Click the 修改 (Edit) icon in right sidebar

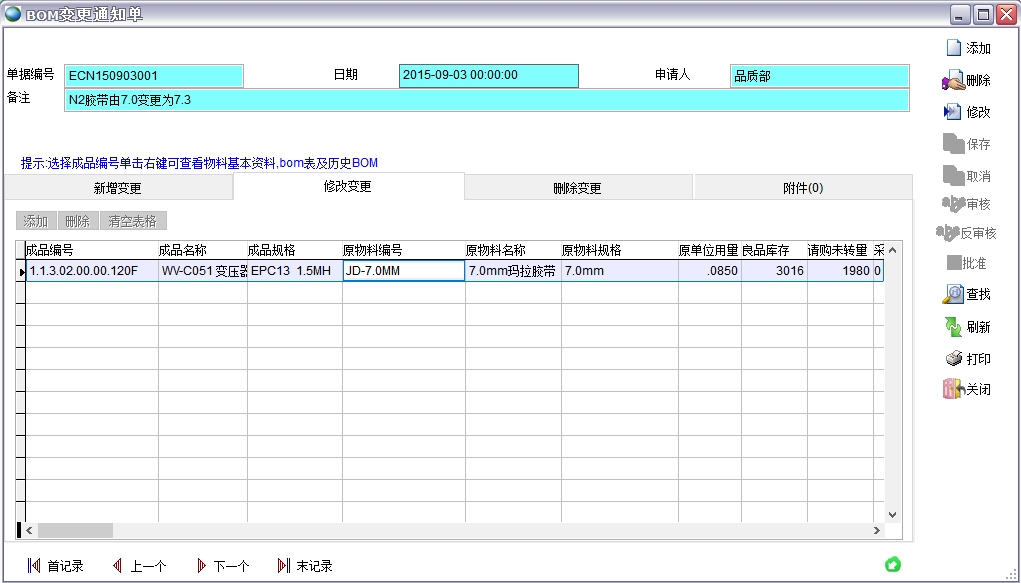pyautogui.click(x=953, y=112)
